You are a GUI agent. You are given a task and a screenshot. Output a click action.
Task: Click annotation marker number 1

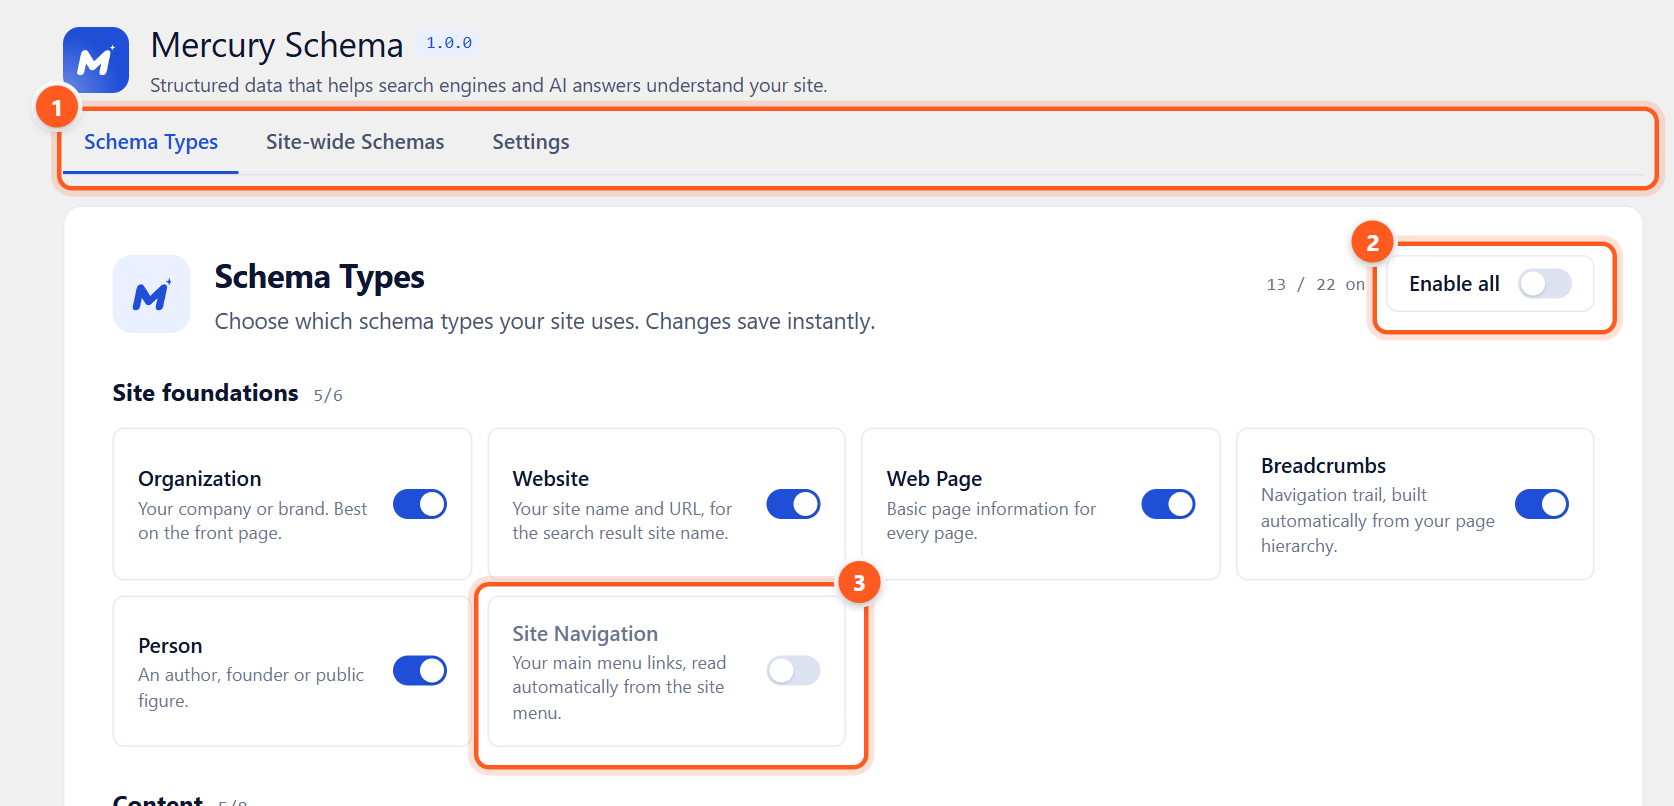pyautogui.click(x=57, y=107)
